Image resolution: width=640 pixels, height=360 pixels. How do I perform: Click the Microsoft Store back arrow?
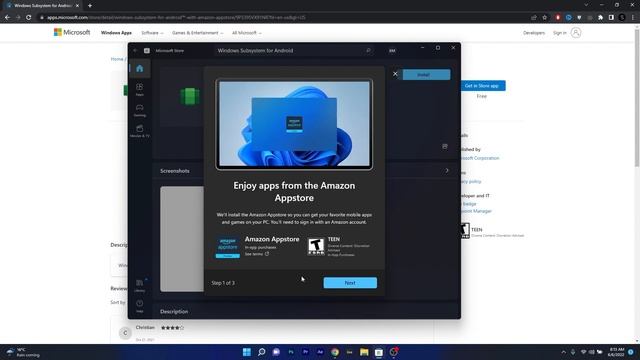coord(135,51)
